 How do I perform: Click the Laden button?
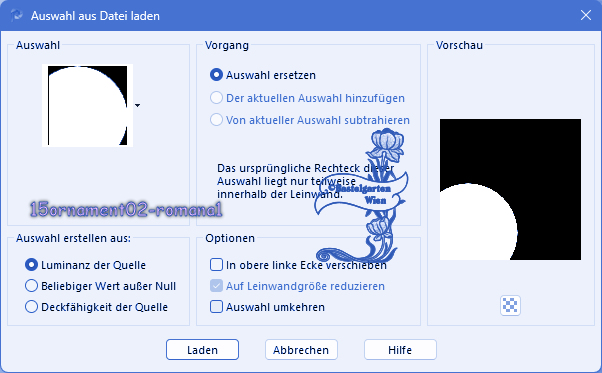202,350
